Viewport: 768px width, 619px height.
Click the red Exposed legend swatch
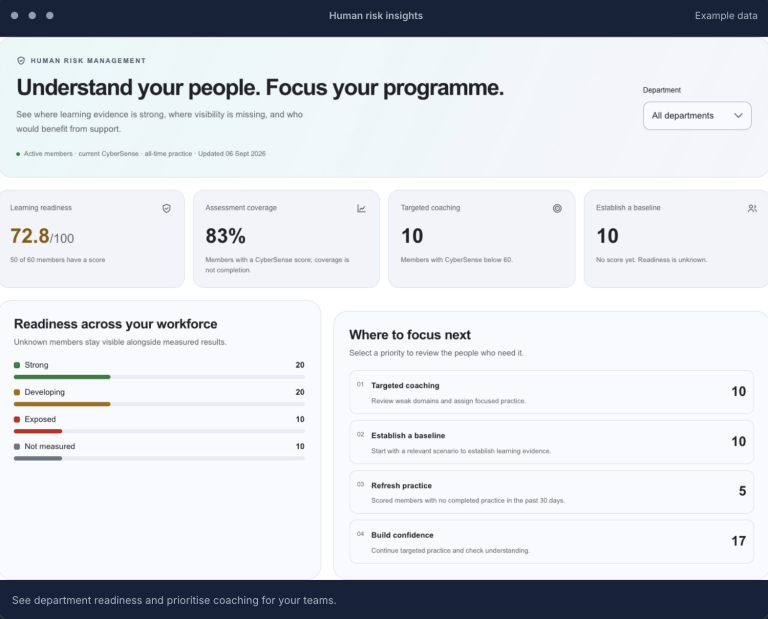[17, 419]
